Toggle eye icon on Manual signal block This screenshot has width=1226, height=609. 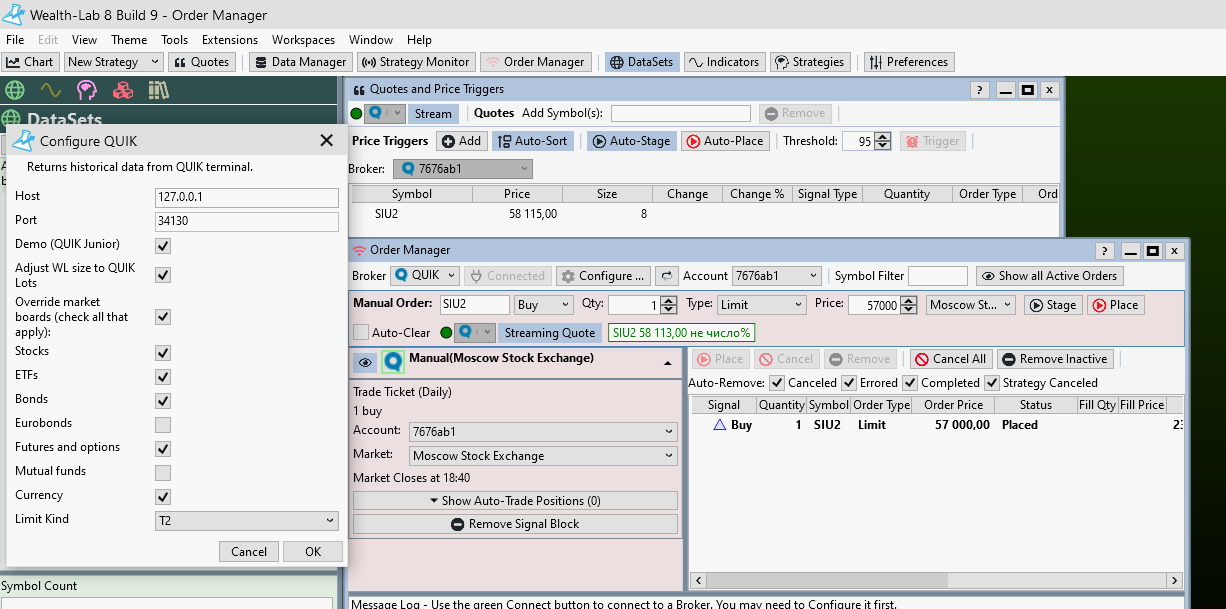point(364,363)
